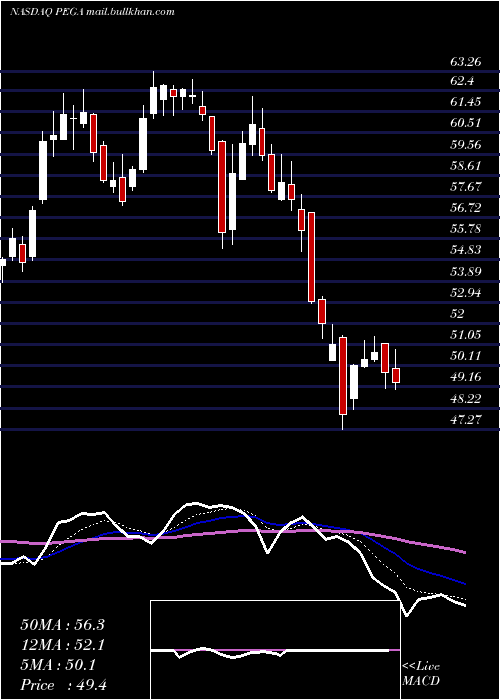
Task: Click the NASDAQ PEGA mail.bullkhan.com title text
Action: [92, 12]
